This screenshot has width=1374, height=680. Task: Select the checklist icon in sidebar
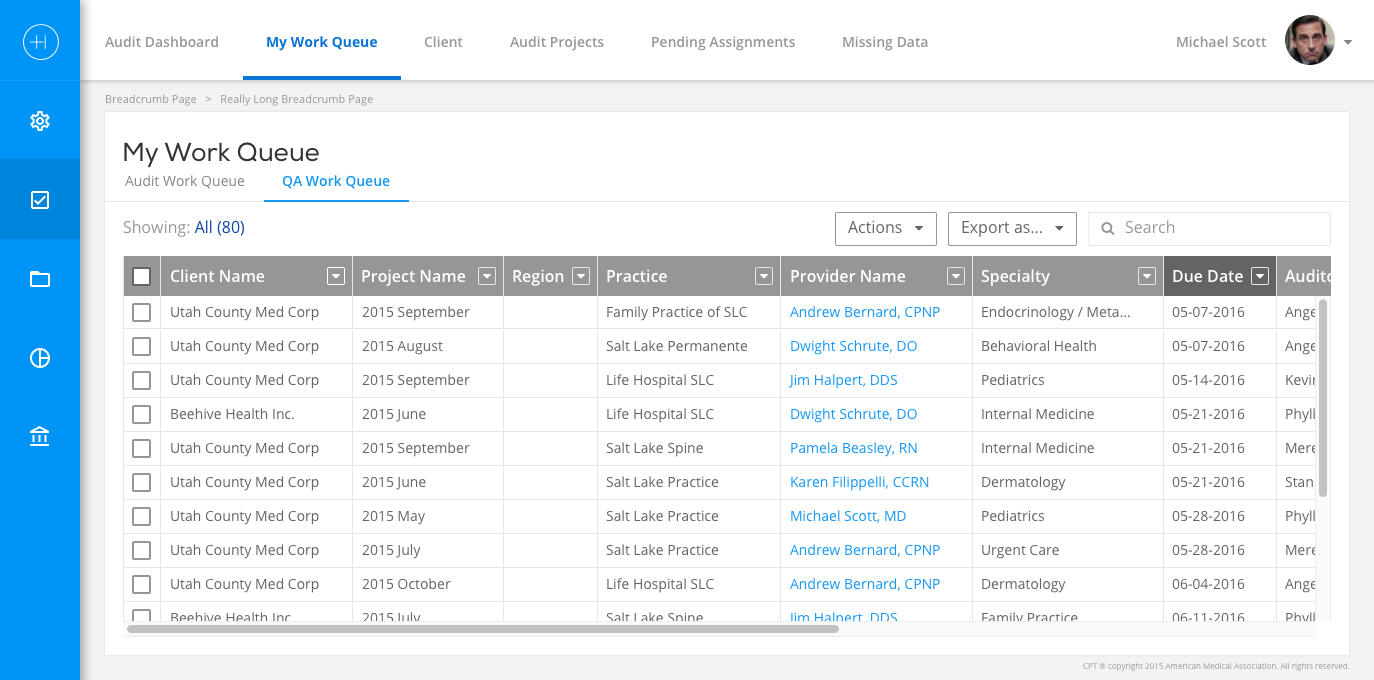(40, 200)
